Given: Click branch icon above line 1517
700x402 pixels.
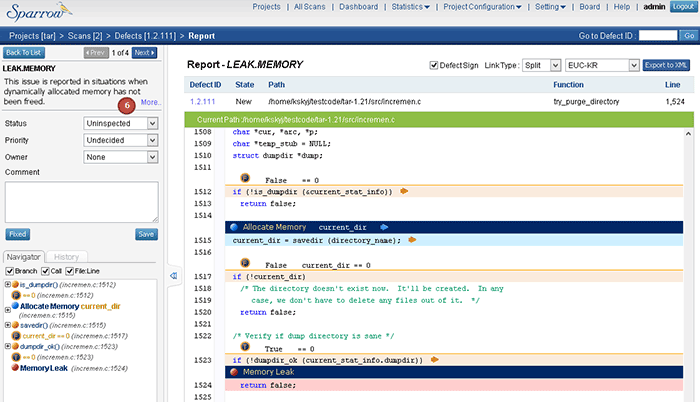Looking at the screenshot, I should [x=245, y=263].
